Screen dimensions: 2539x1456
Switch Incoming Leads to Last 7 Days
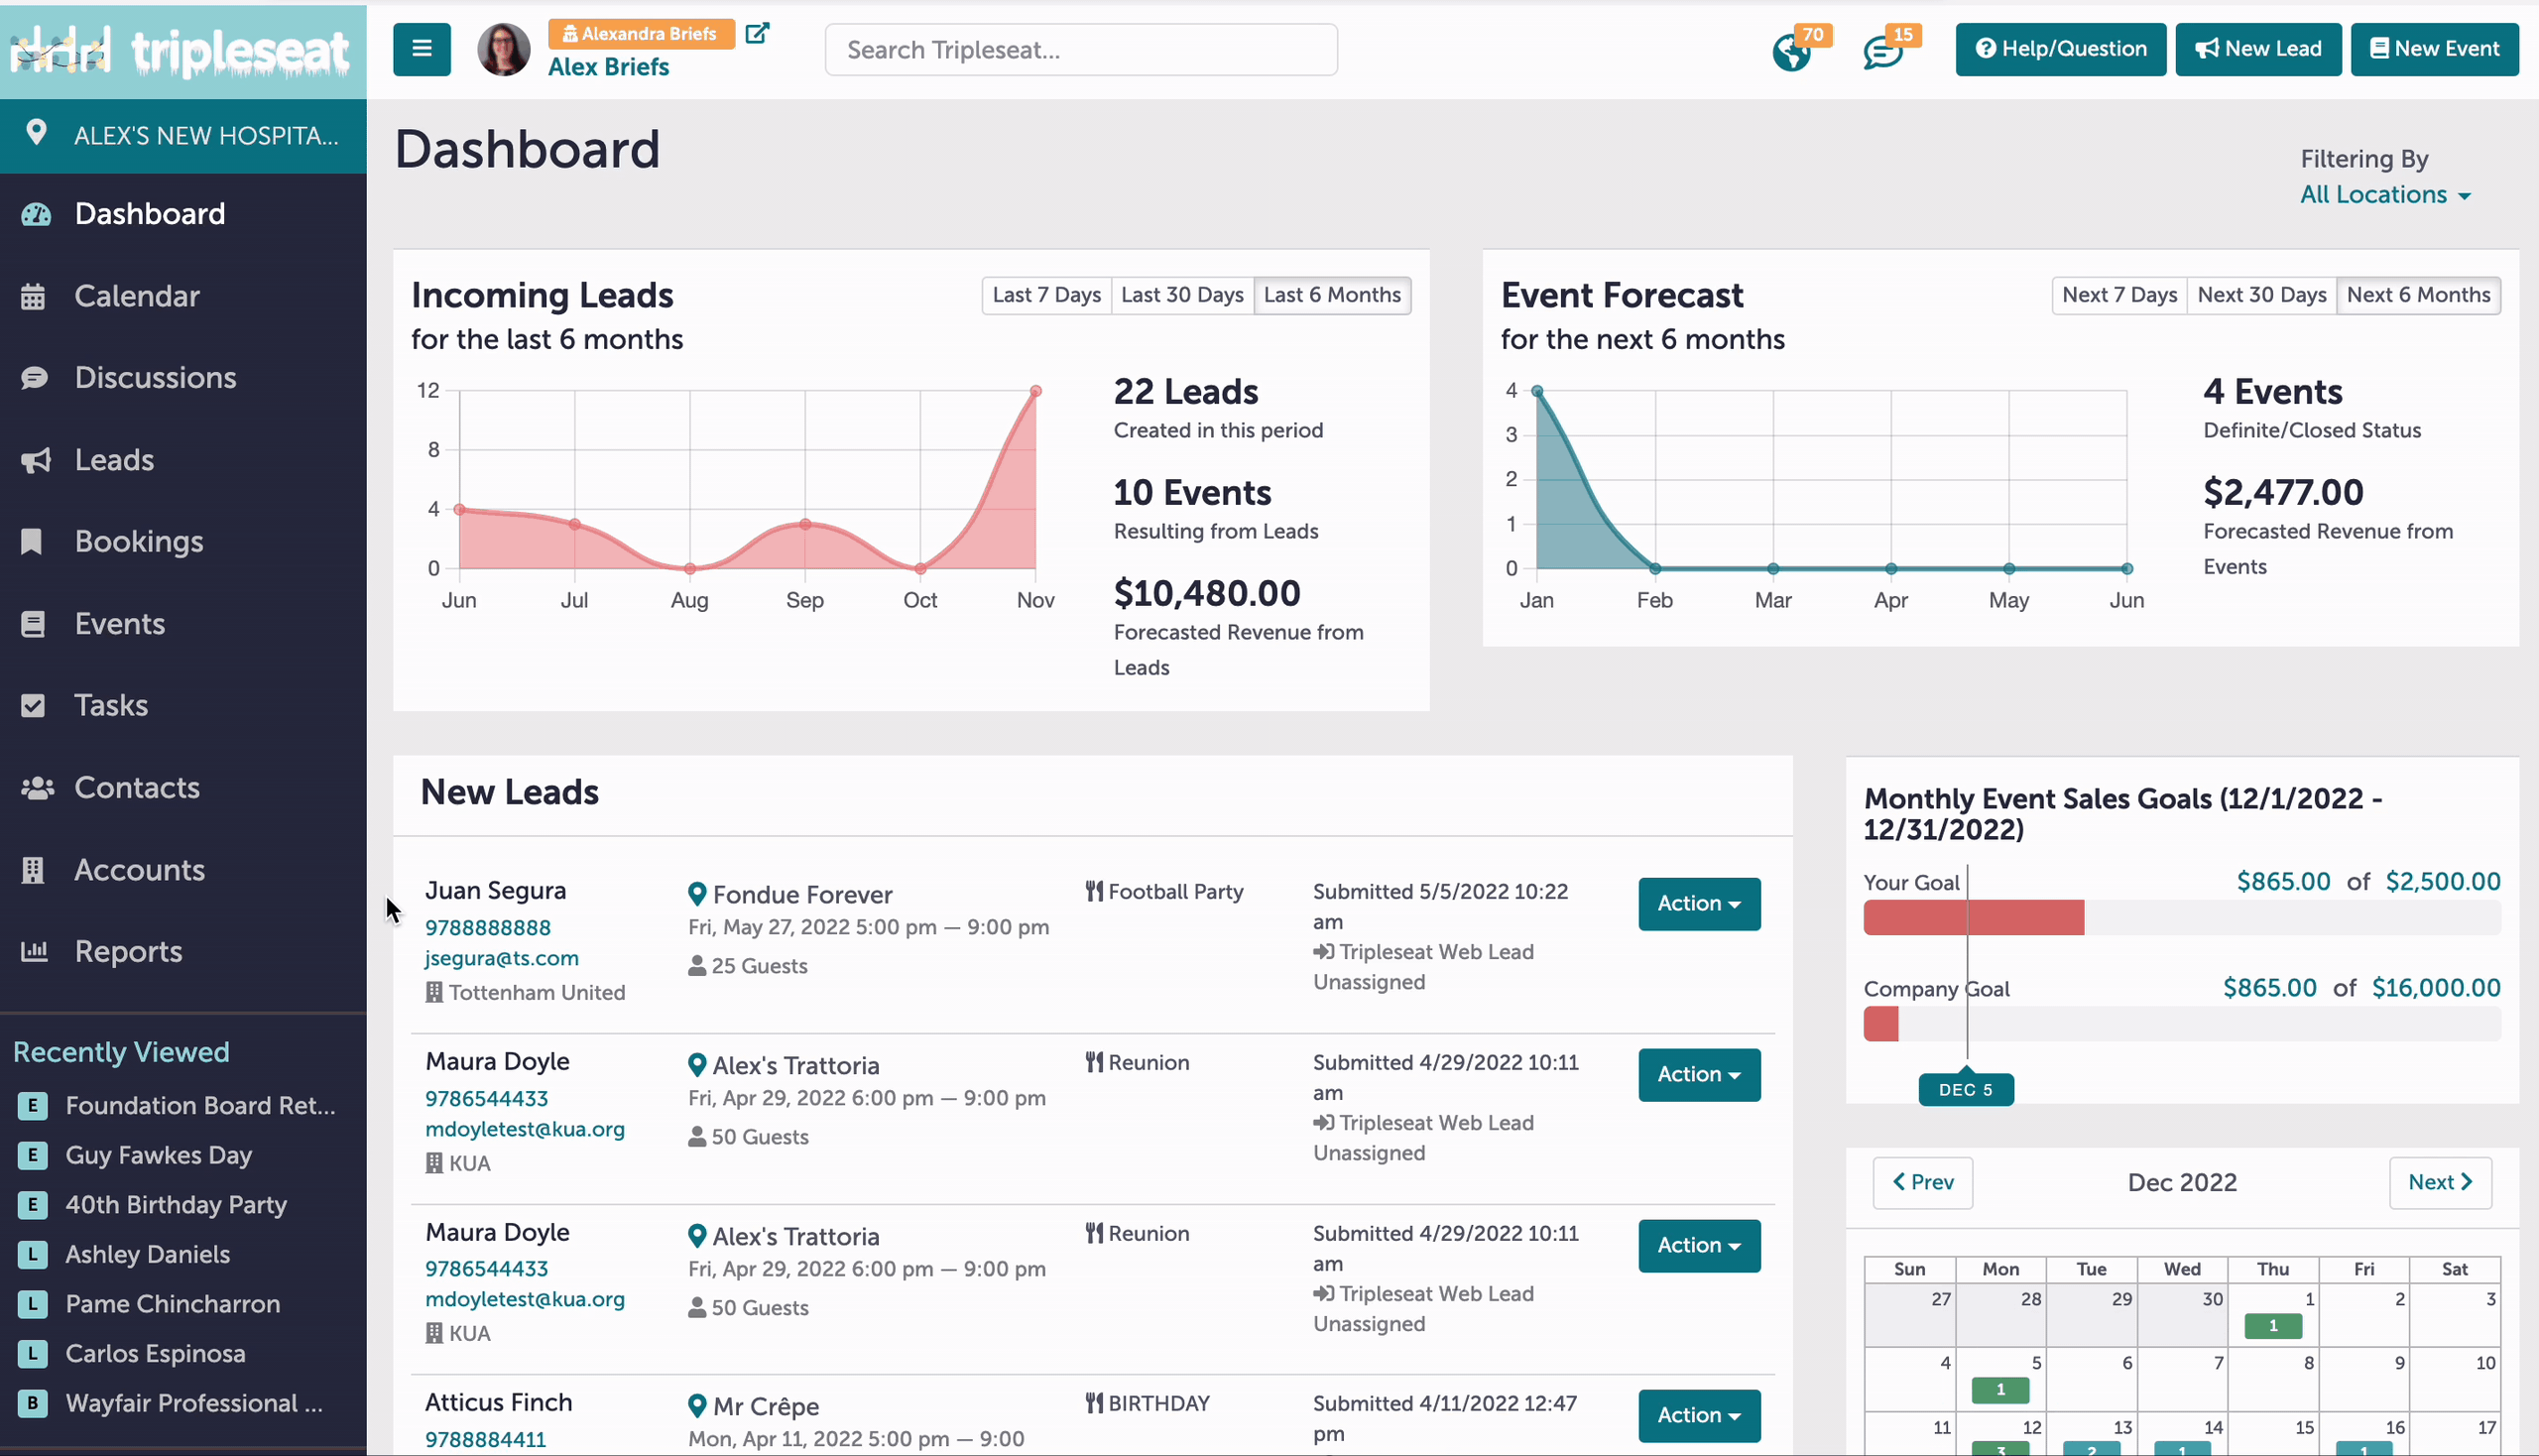(x=1046, y=295)
